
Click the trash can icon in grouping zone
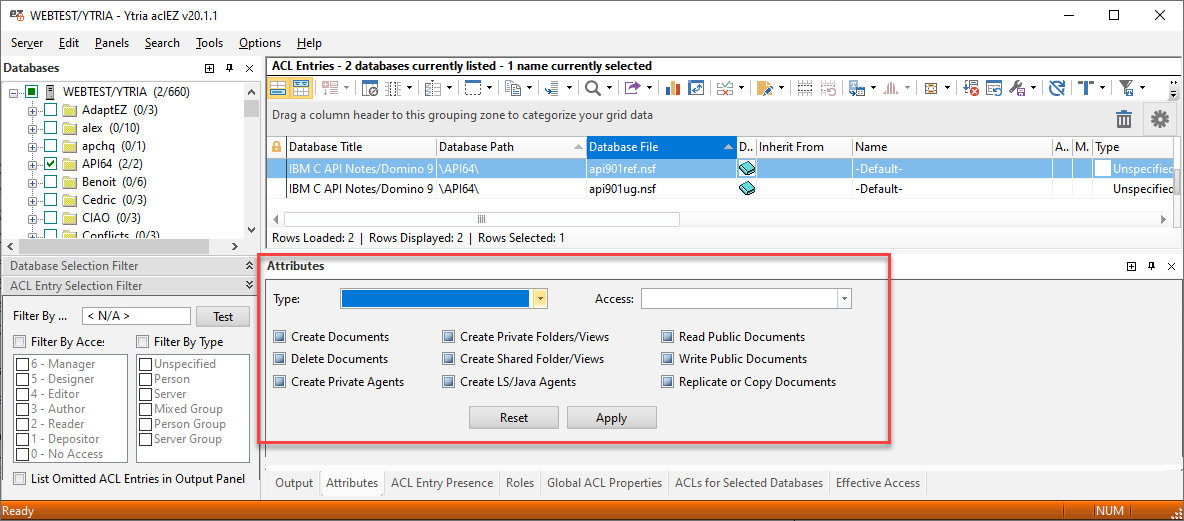coord(1124,119)
